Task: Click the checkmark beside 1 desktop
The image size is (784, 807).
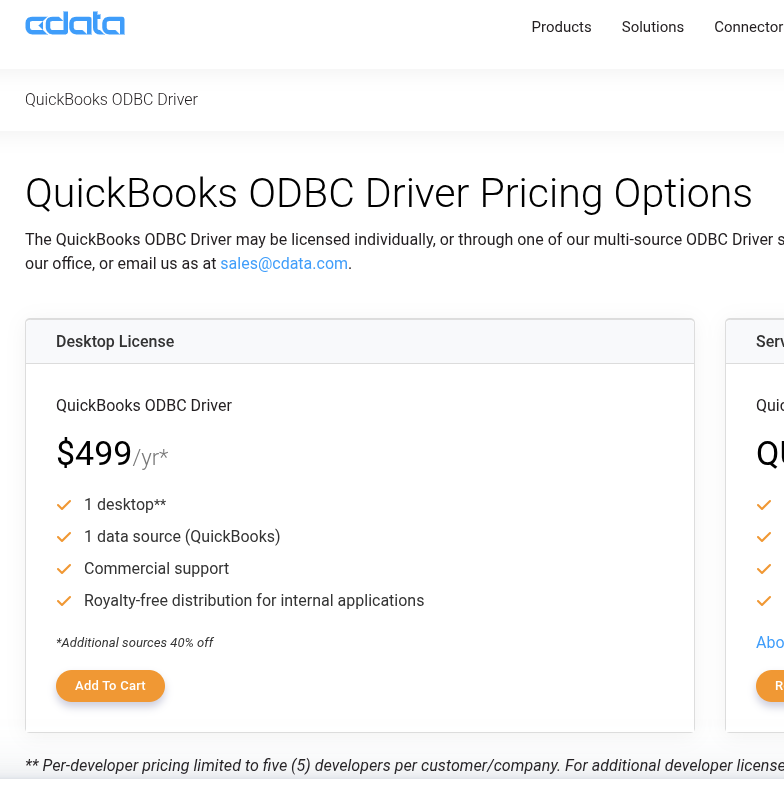Action: pyautogui.click(x=64, y=505)
